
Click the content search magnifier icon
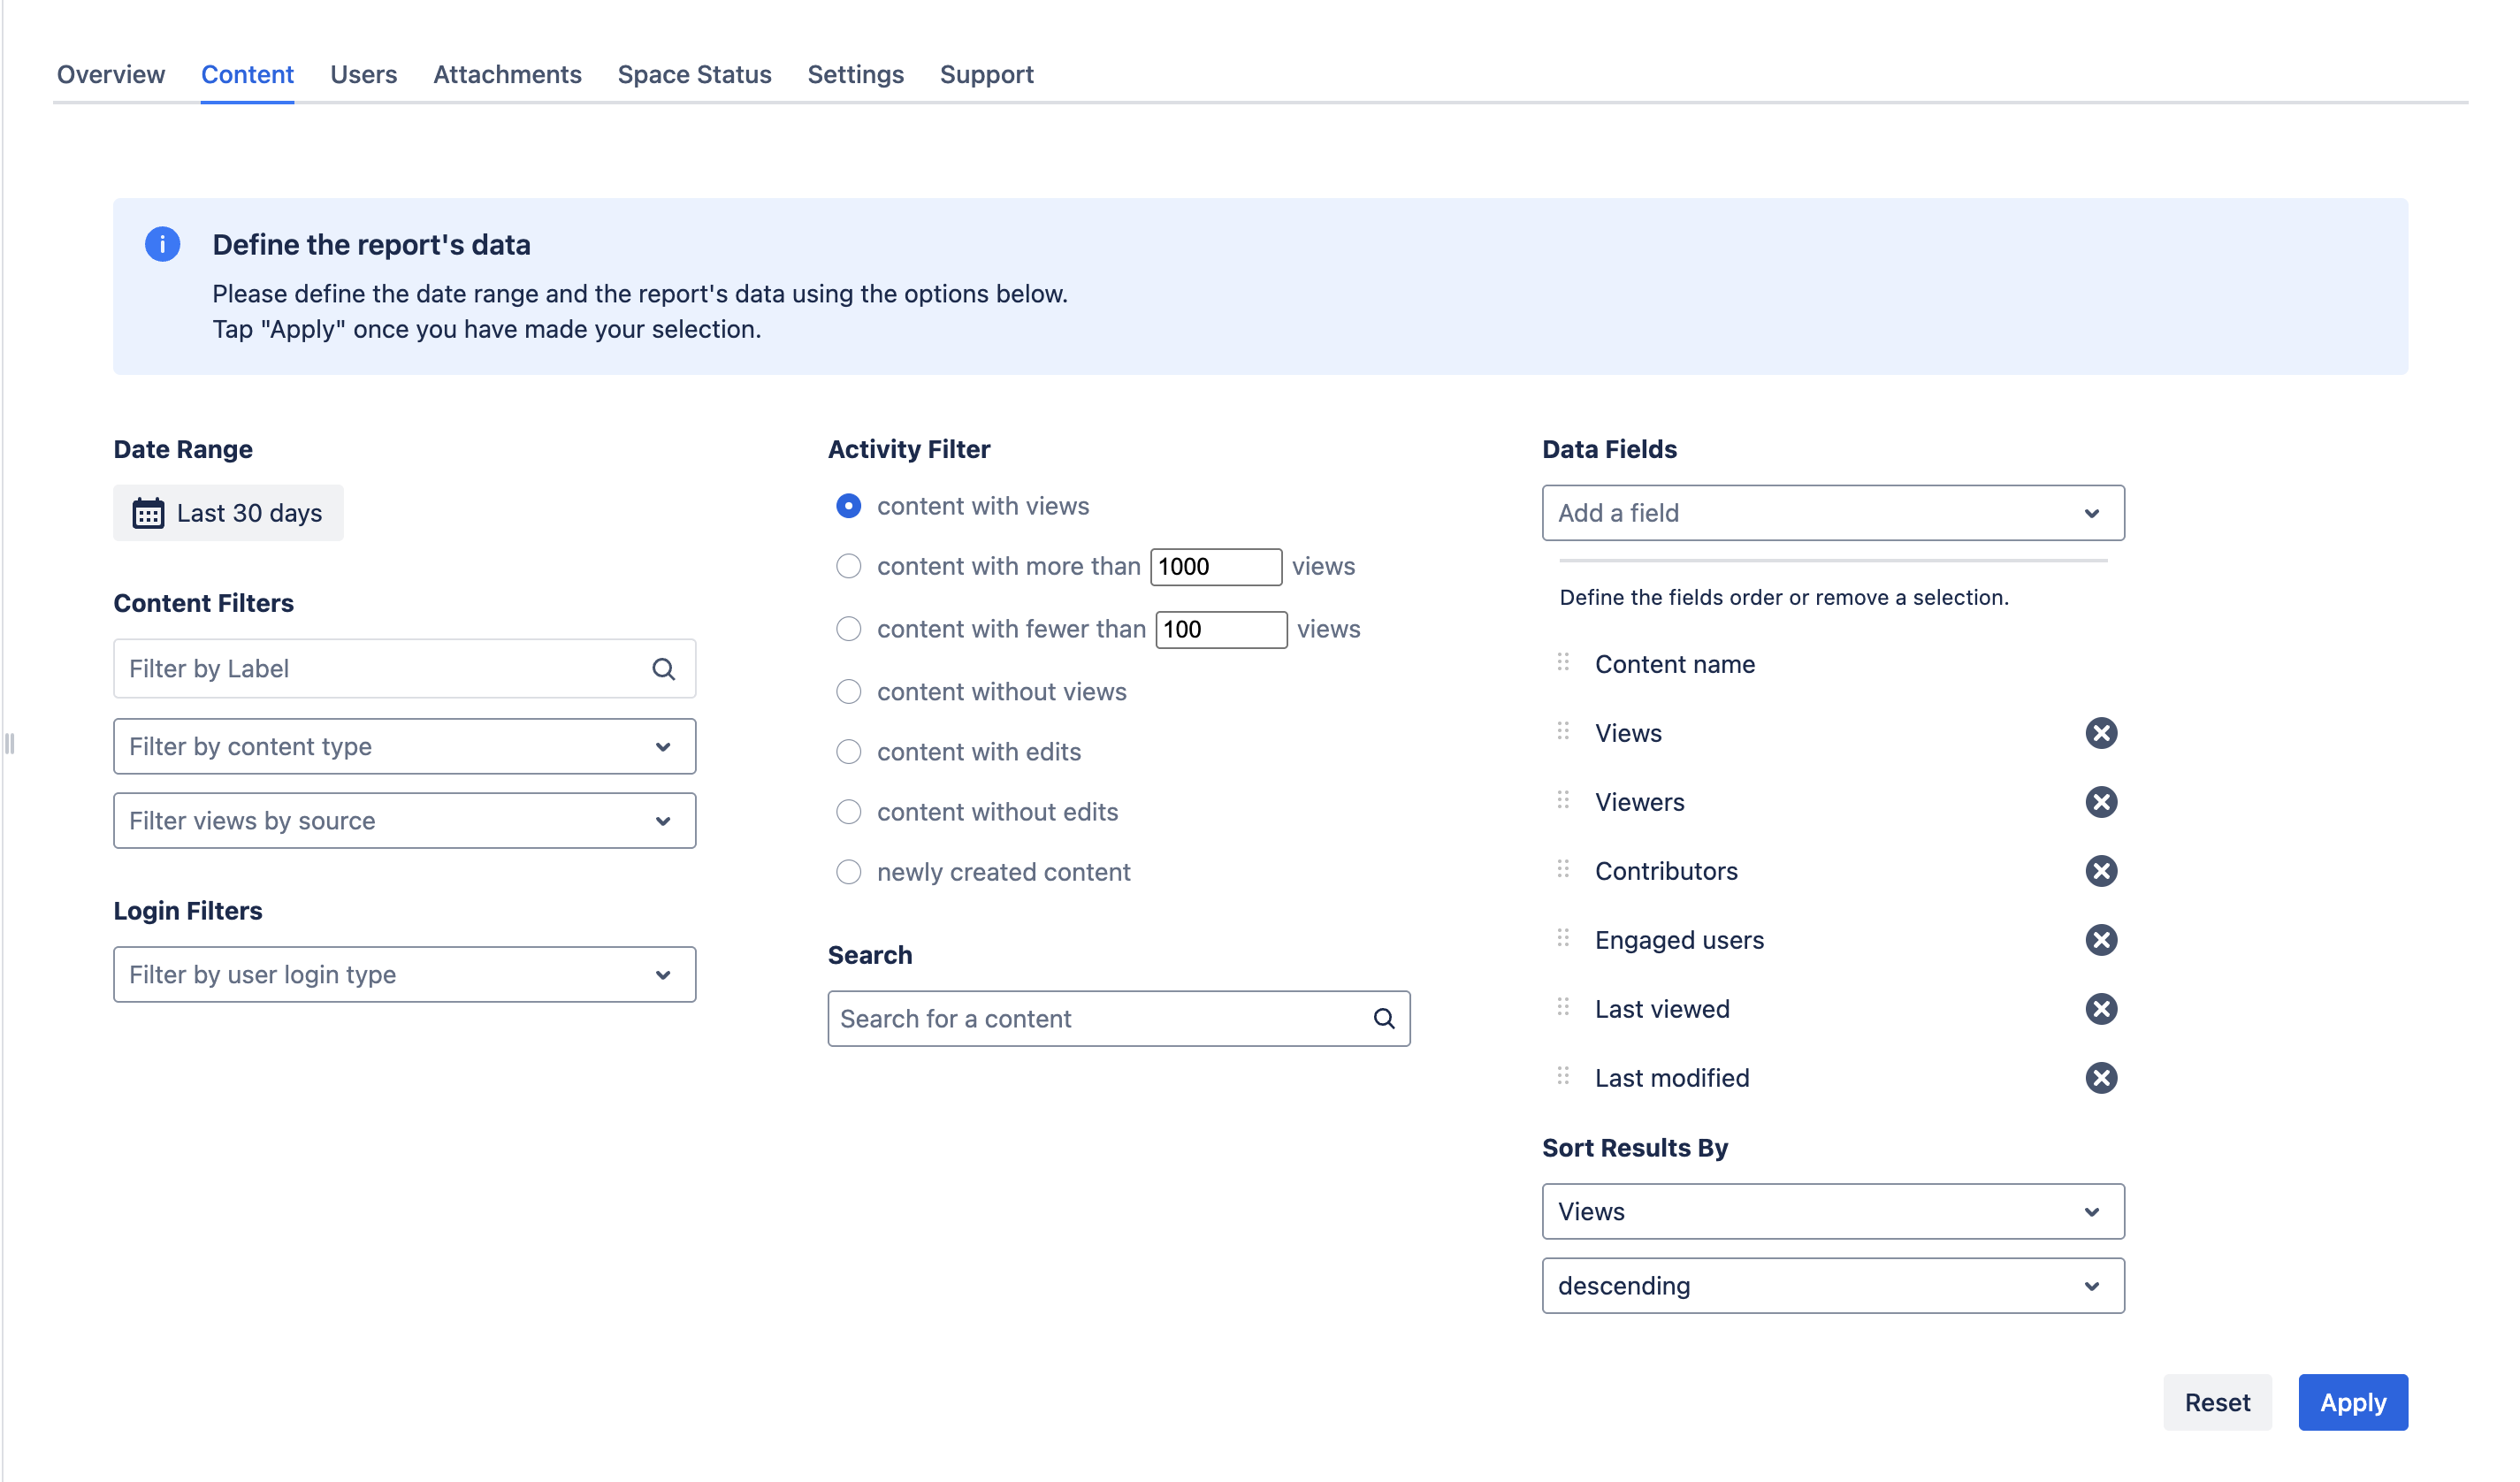pyautogui.click(x=1383, y=1019)
